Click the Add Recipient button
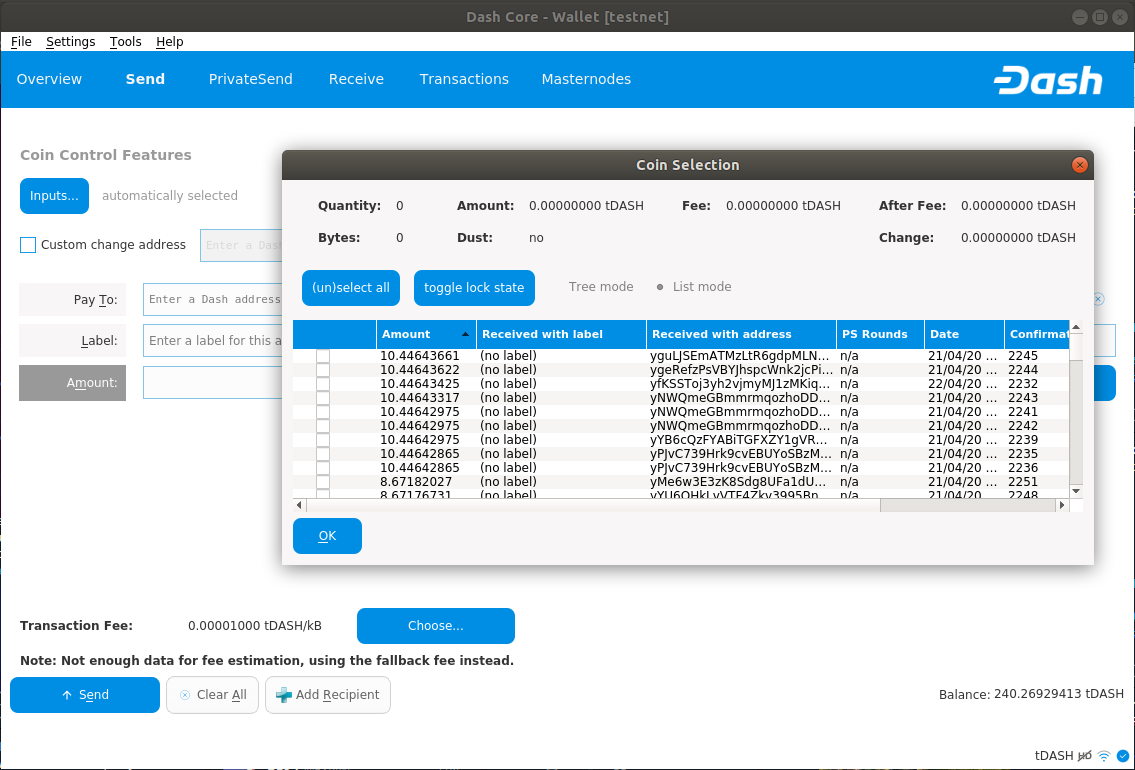Screen dimensions: 1135x770 (x=328, y=695)
